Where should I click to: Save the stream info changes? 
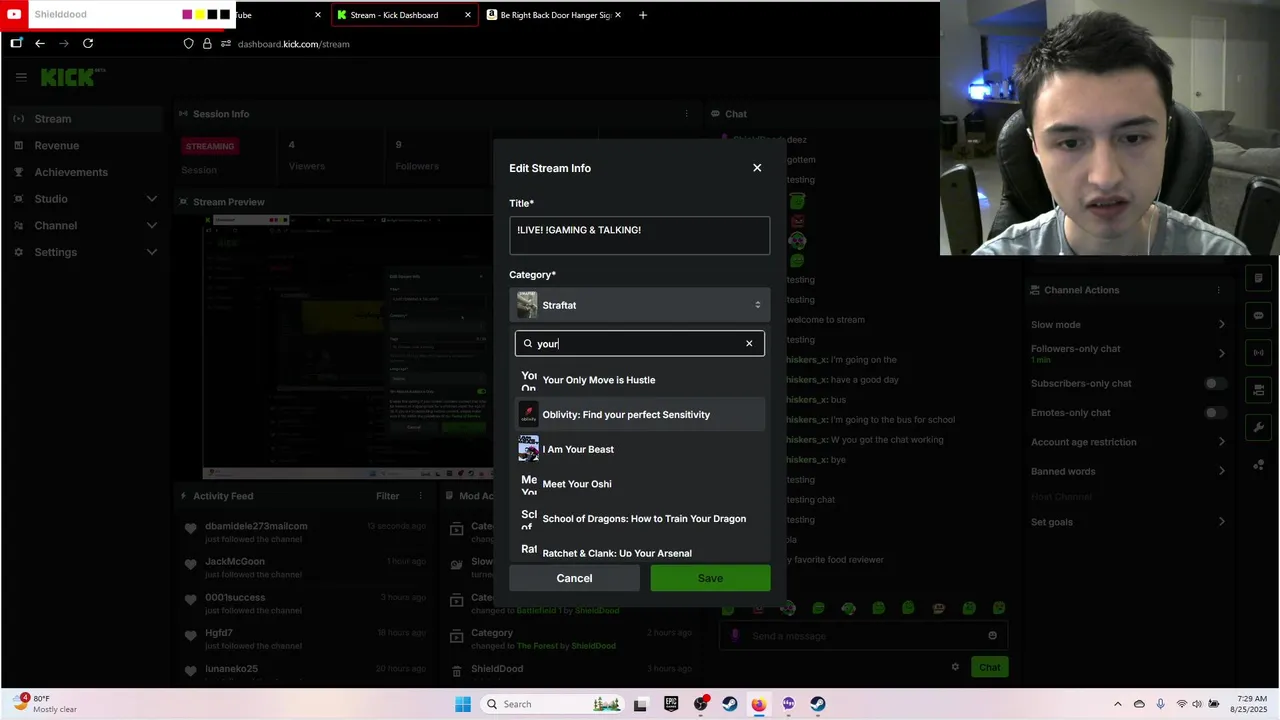710,578
